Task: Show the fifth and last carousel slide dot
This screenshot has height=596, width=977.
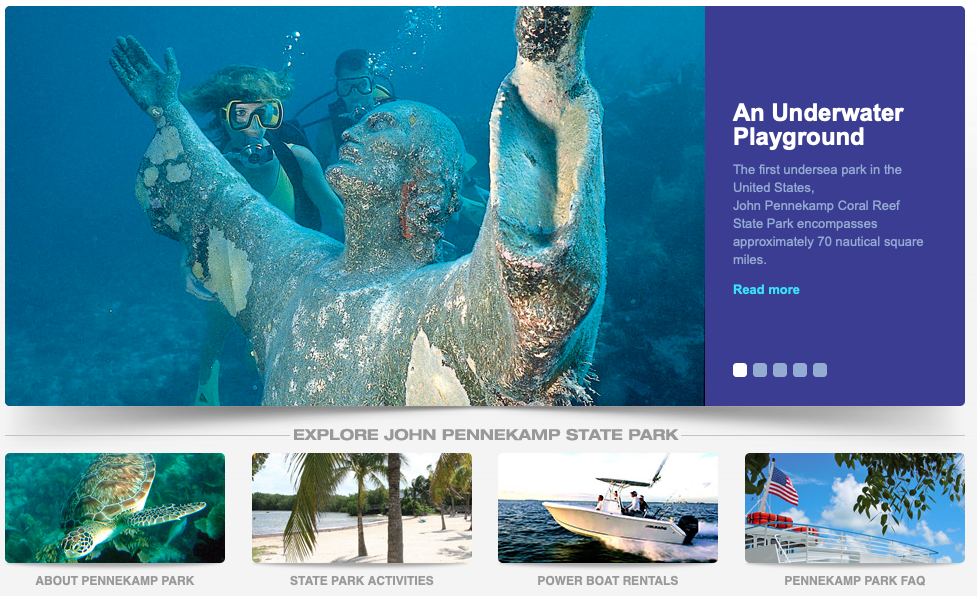Action: [820, 370]
